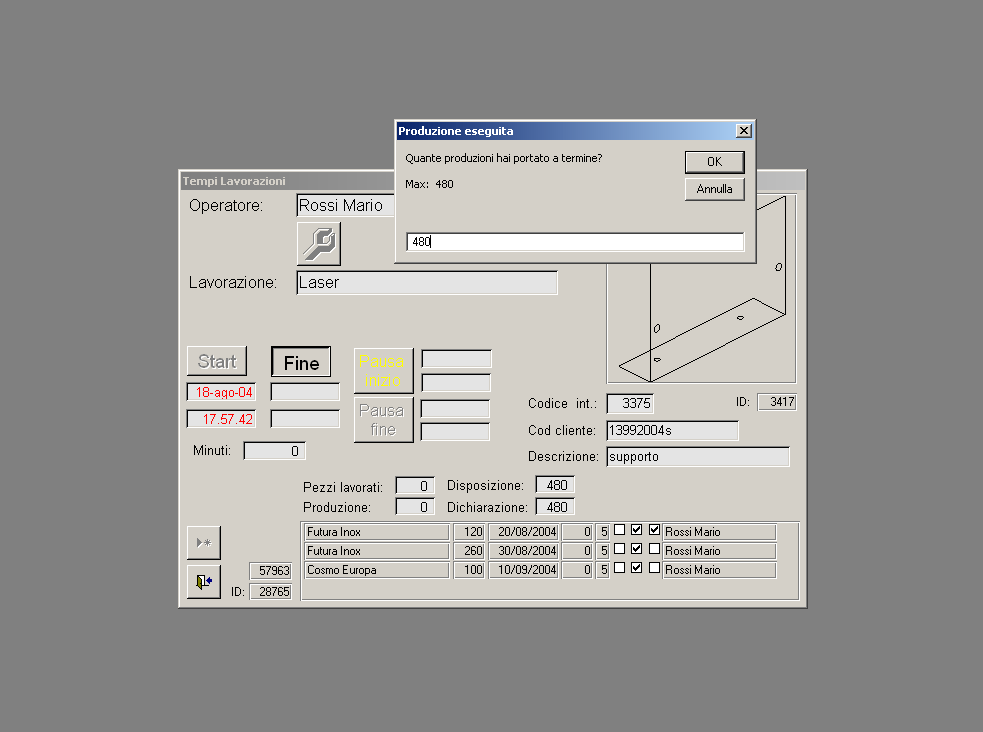This screenshot has width=983, height=732.
Task: Click the Pausa fine button
Action: pos(383,420)
